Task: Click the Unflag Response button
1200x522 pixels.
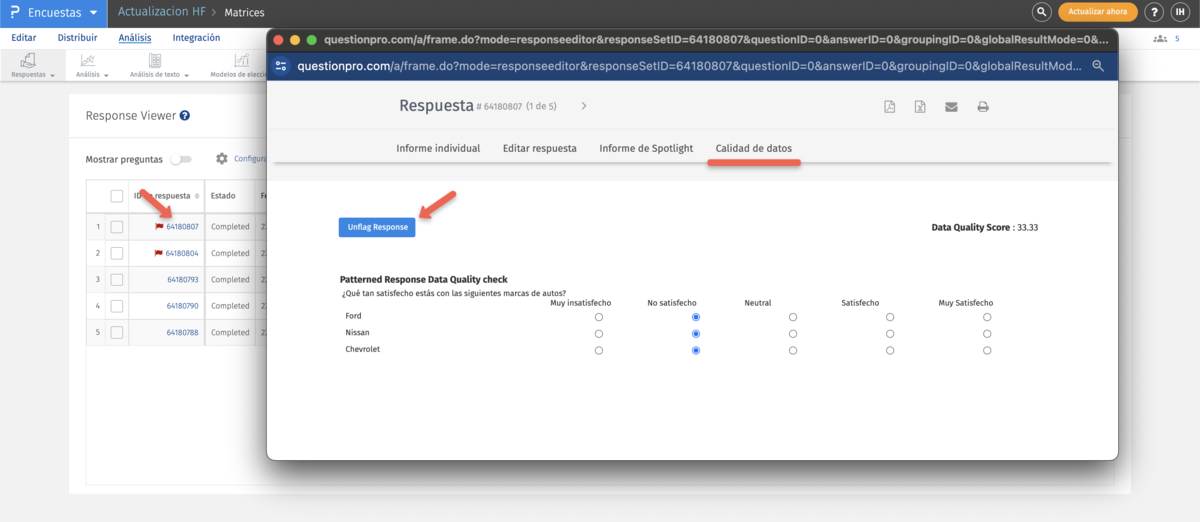Action: point(377,227)
